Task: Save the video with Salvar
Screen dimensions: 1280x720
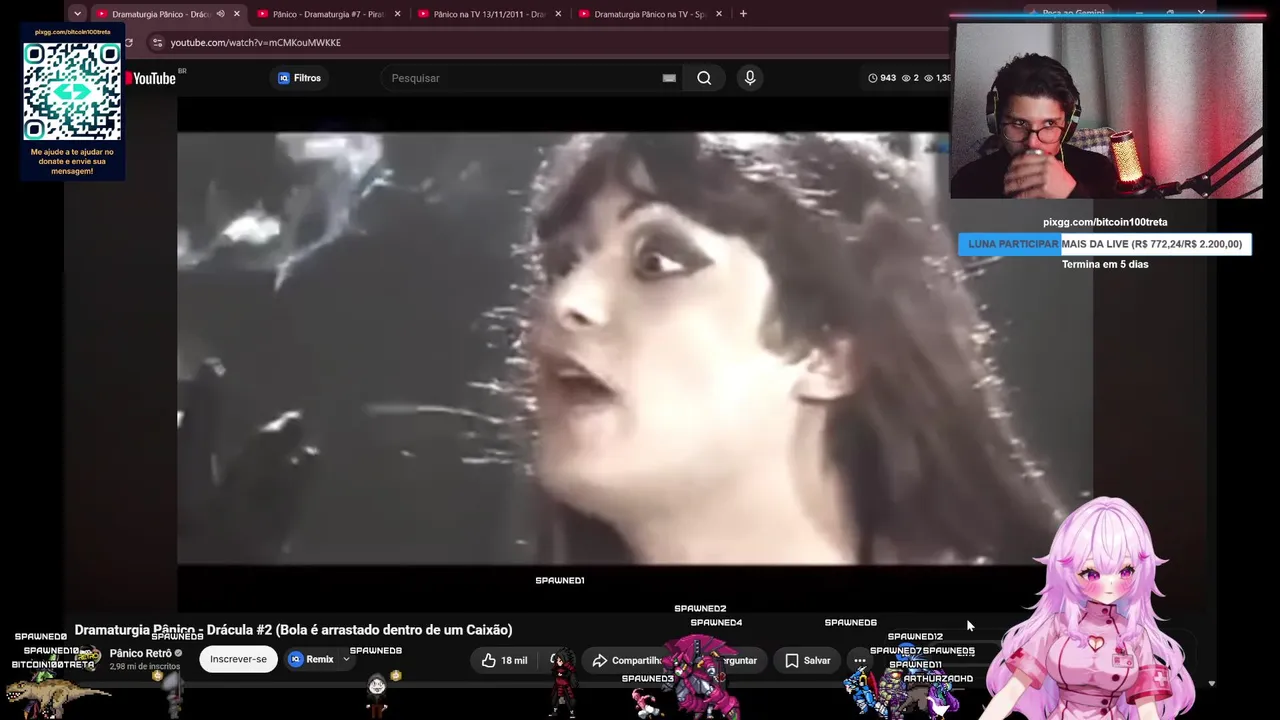Action: (808, 660)
